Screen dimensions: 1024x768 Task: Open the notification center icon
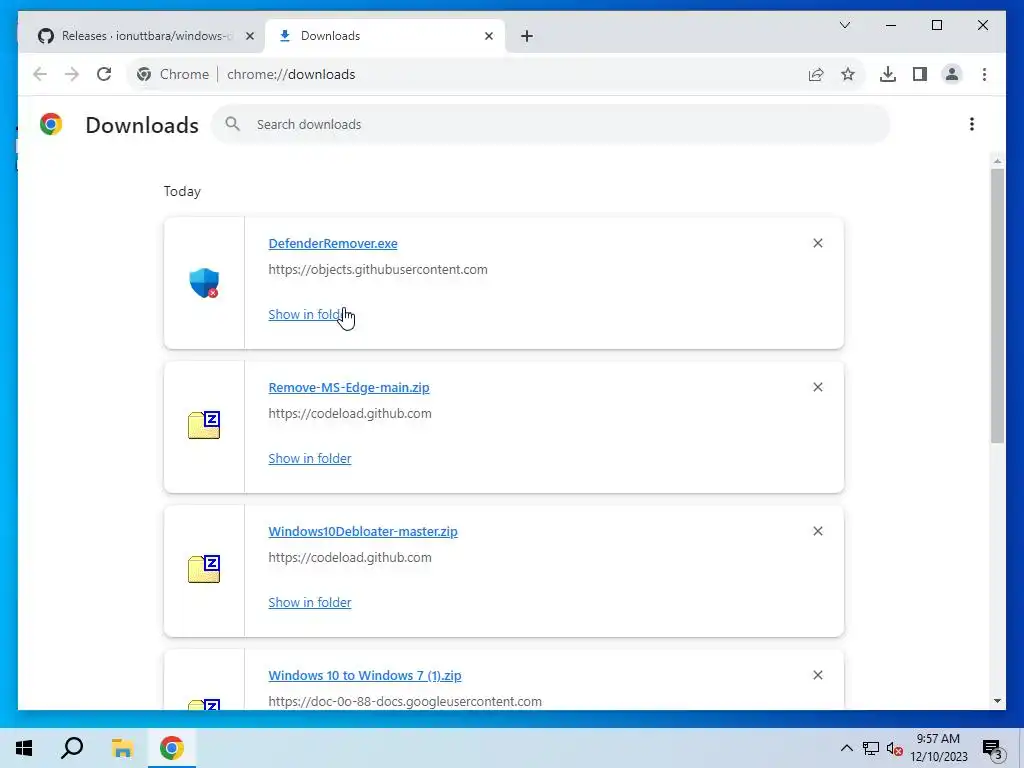993,749
